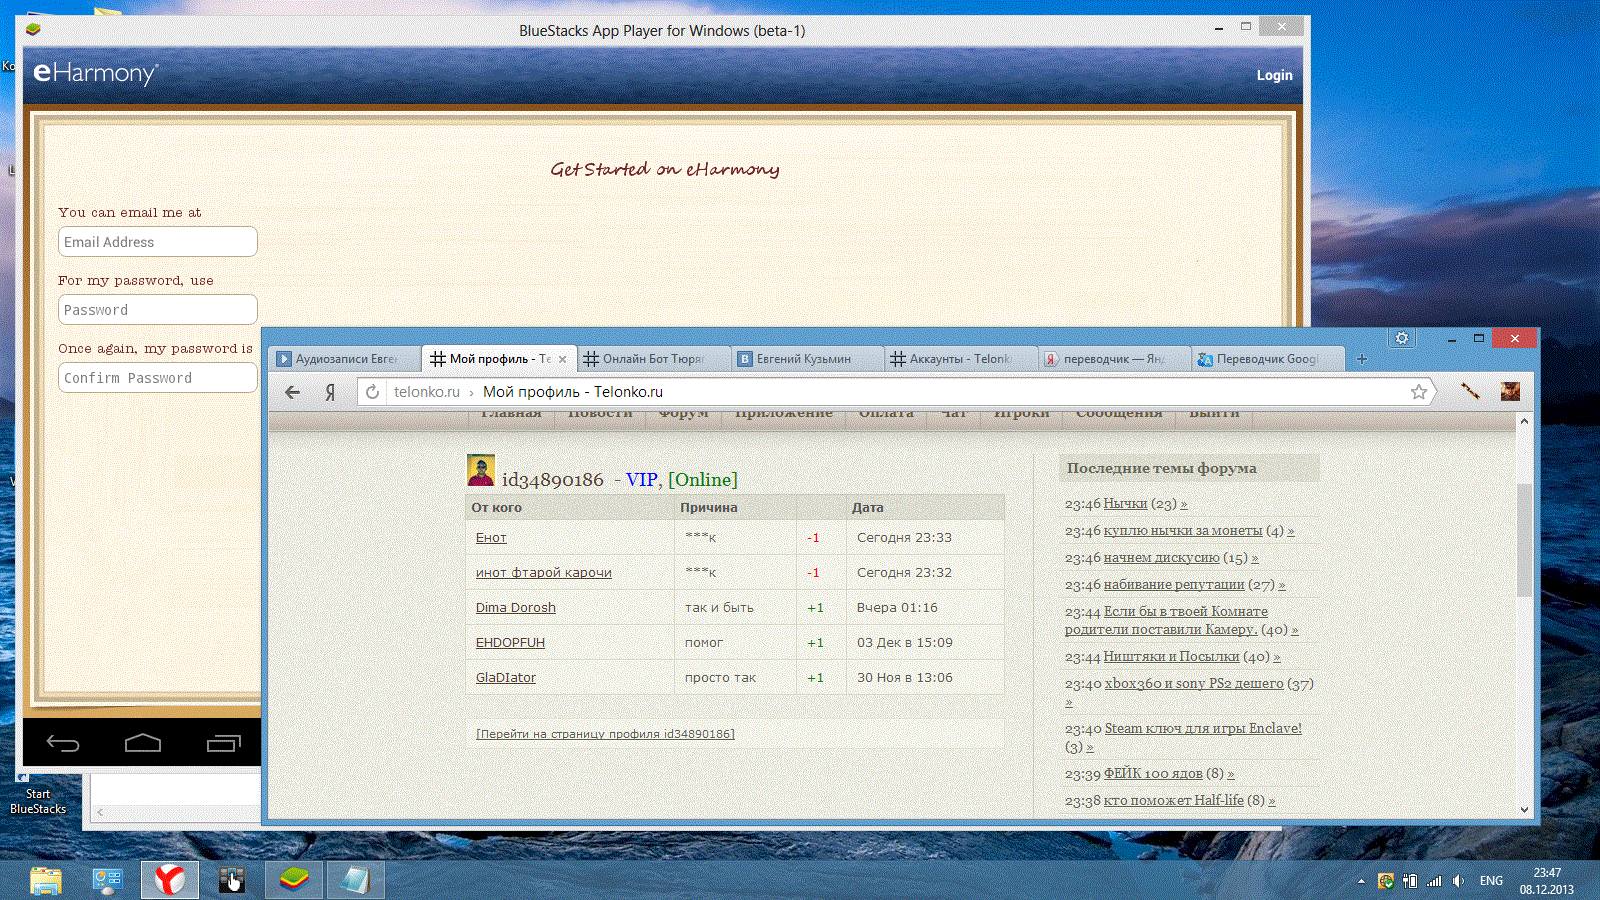This screenshot has width=1600, height=900.
Task: Click the eHarmony logo in BlueStacks
Action: 95,73
